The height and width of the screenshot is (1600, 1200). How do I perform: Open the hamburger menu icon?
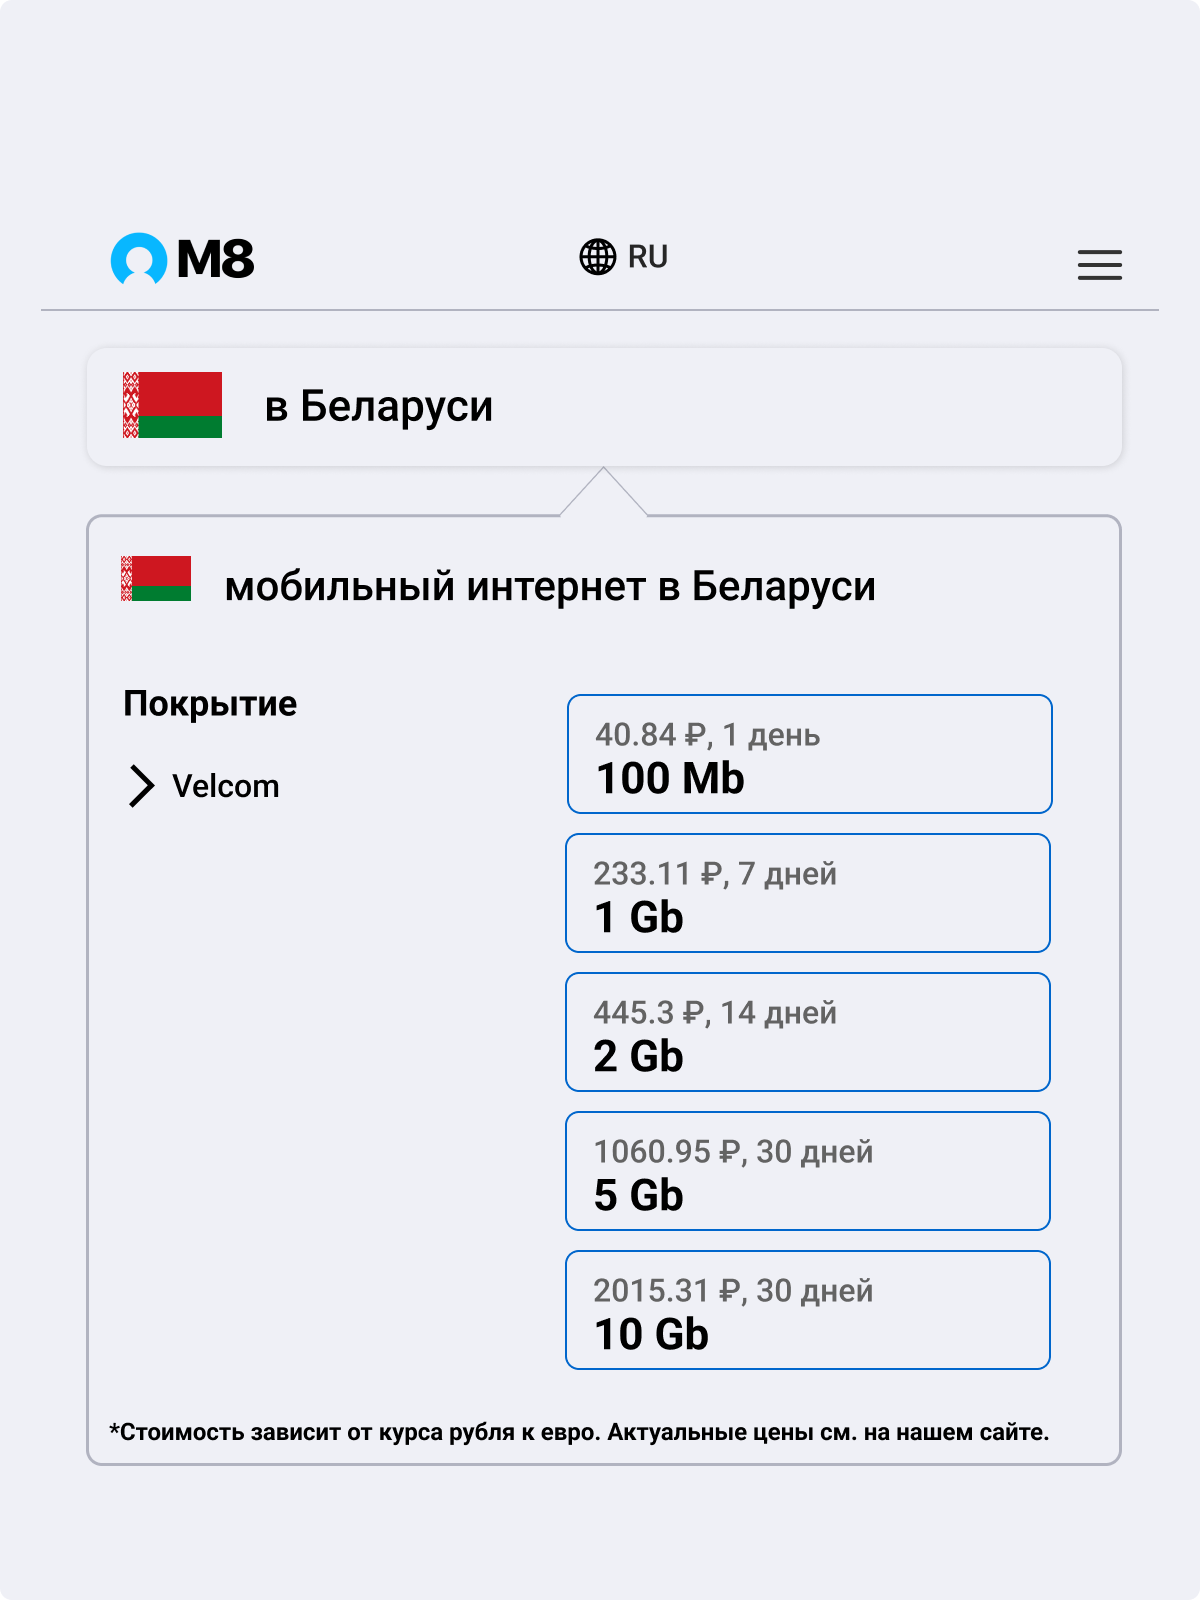(1099, 265)
